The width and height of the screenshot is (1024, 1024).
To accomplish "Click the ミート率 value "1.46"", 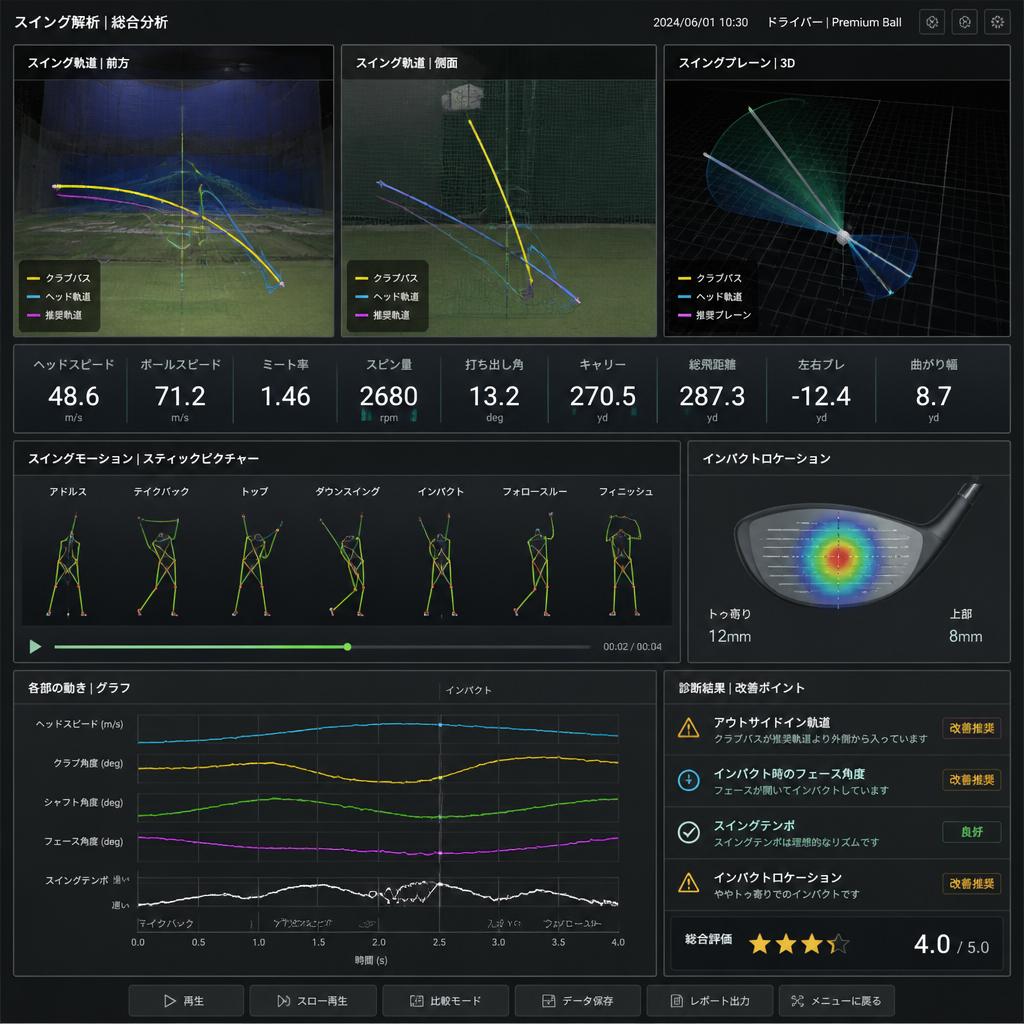I will pyautogui.click(x=285, y=396).
